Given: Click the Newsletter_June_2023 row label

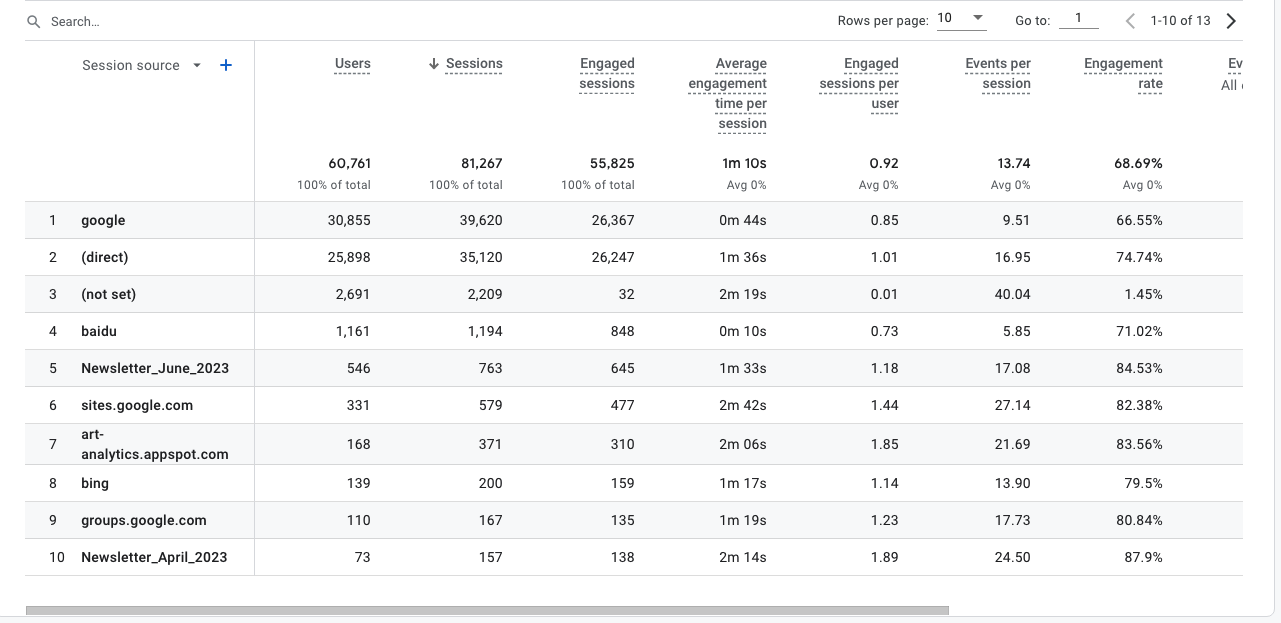Looking at the screenshot, I should (x=155, y=368).
